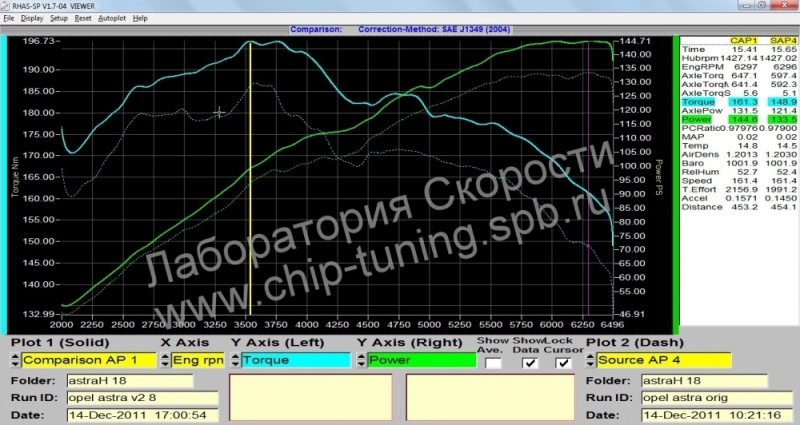Open the File menu
Viewport: 800px width, 425px height.
[9, 18]
